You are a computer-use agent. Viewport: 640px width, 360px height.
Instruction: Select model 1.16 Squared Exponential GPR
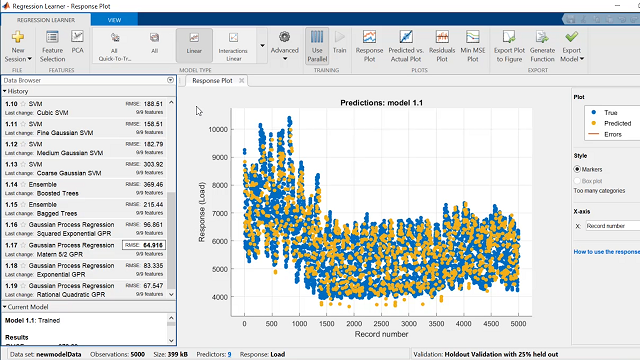pos(84,229)
